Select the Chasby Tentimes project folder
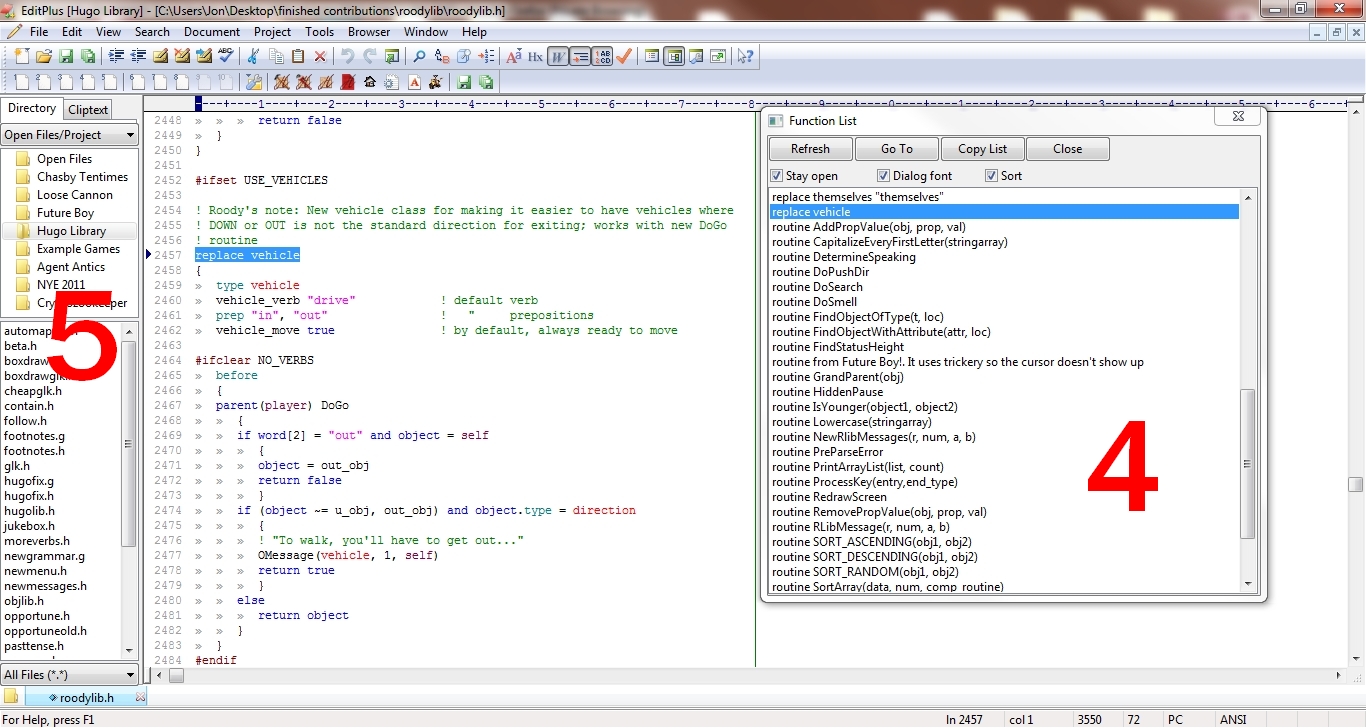The width and height of the screenshot is (1366, 728). 82,177
